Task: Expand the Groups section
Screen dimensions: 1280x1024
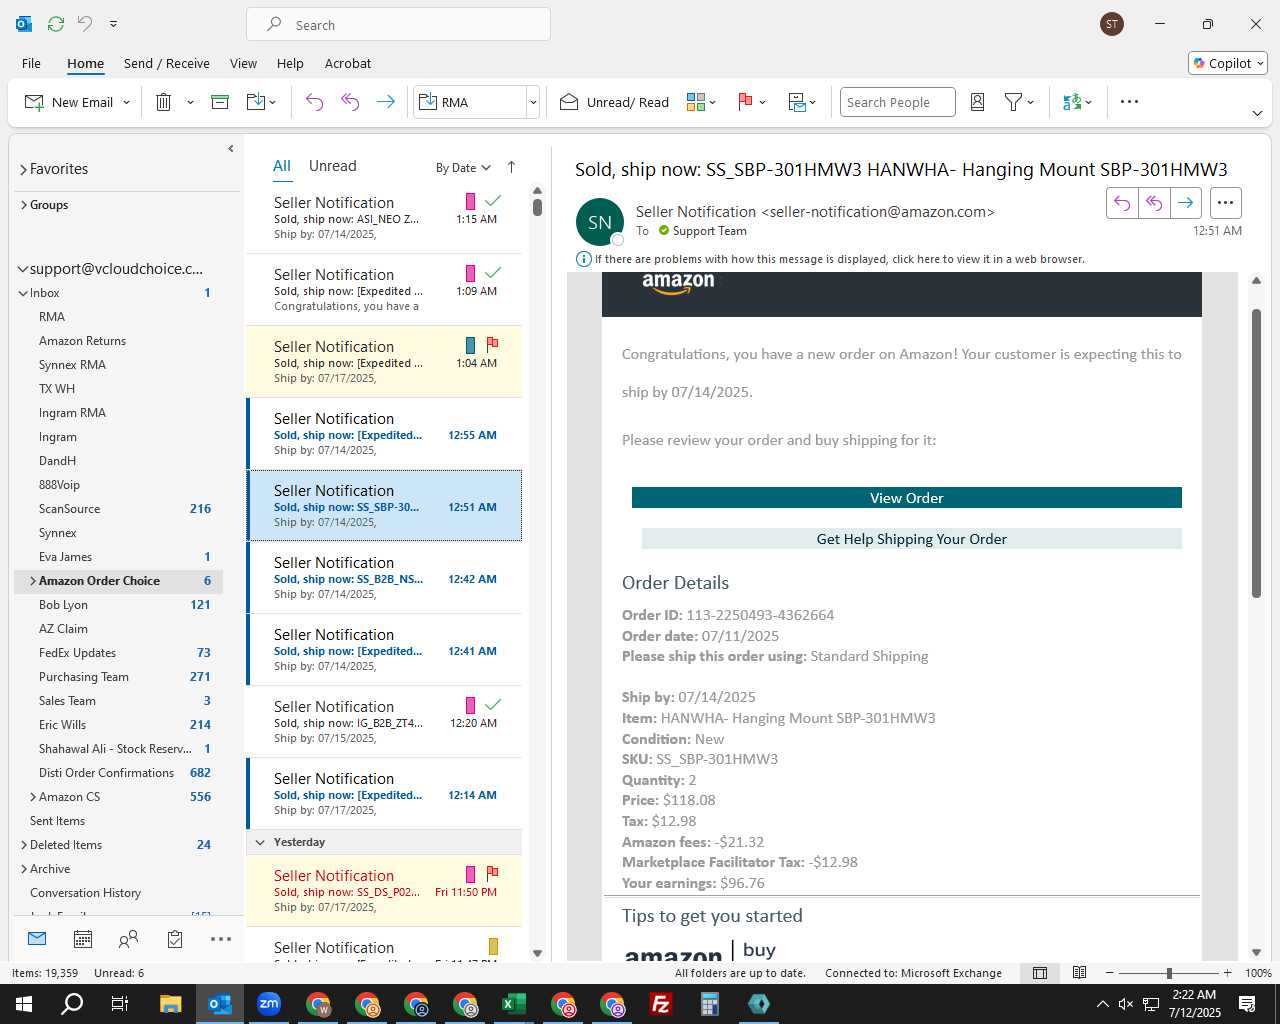Action: coord(23,205)
